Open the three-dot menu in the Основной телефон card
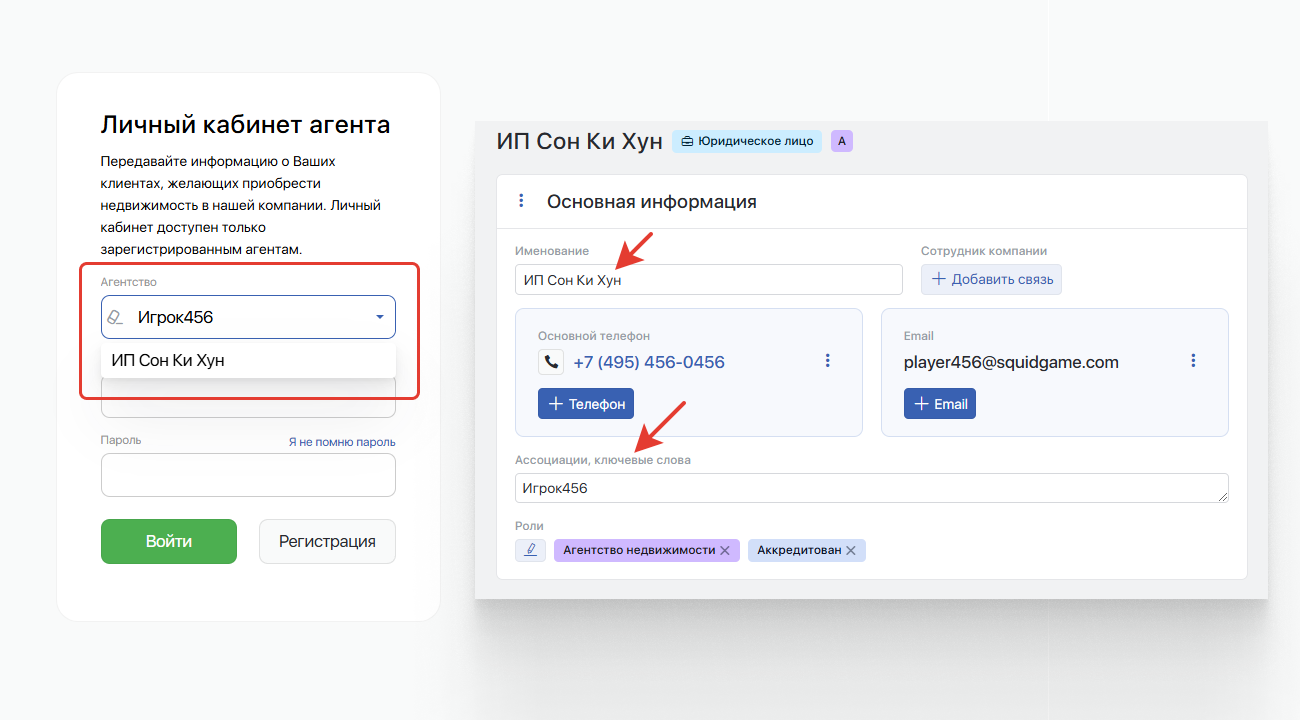This screenshot has width=1300, height=720. pos(827,361)
